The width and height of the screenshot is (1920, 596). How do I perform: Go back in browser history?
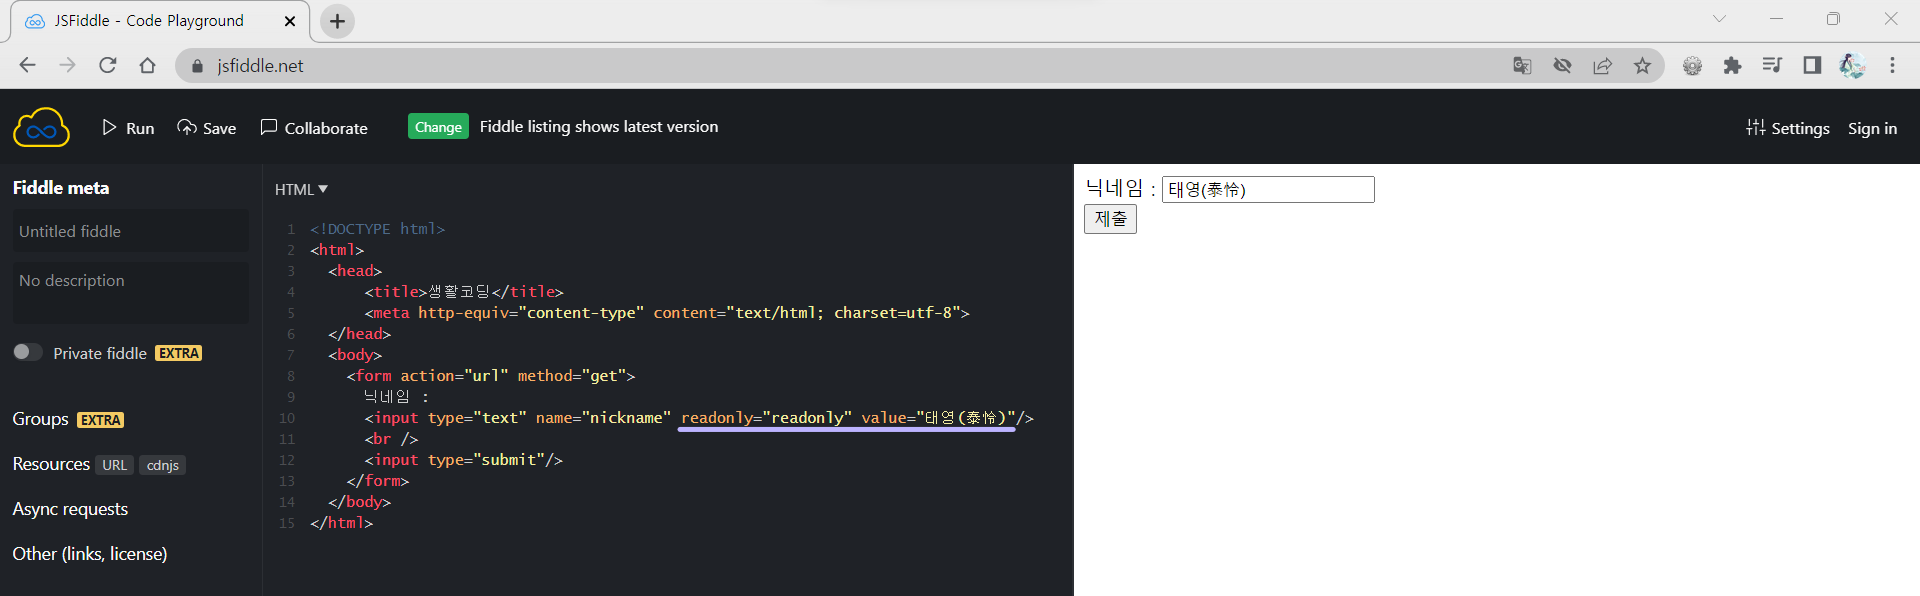click(27, 65)
